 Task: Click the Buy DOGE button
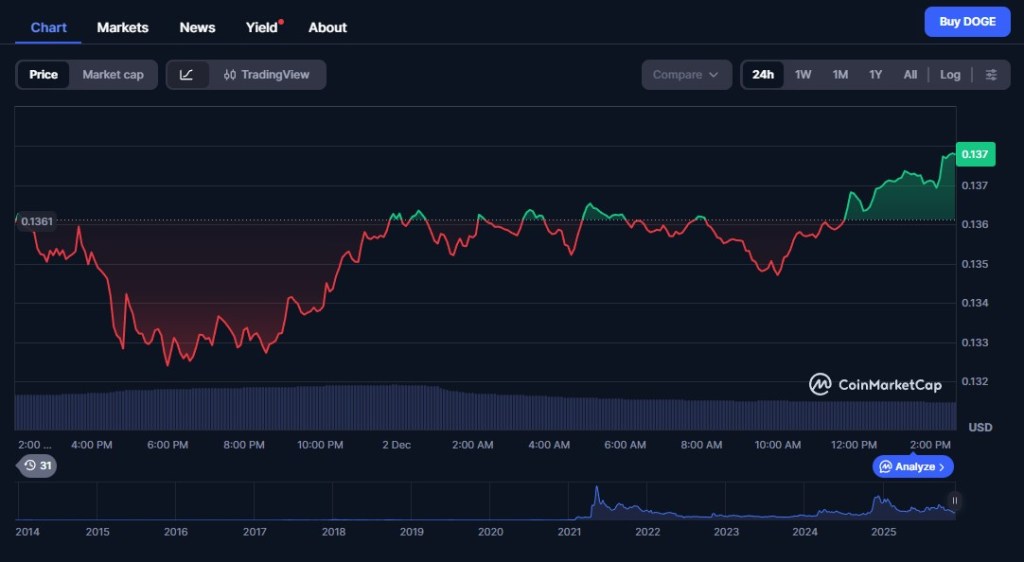click(x=967, y=22)
